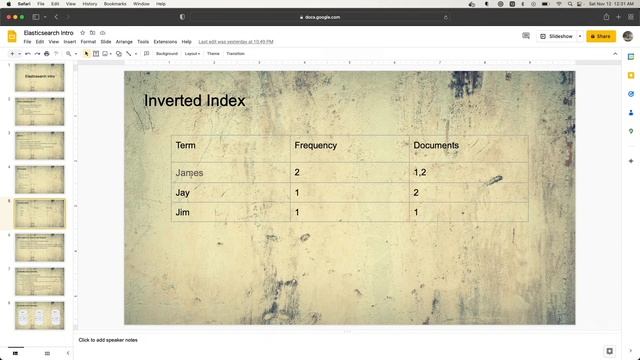The width and height of the screenshot is (640, 360).
Task: Open the Extensions menu
Action: [x=165, y=42]
